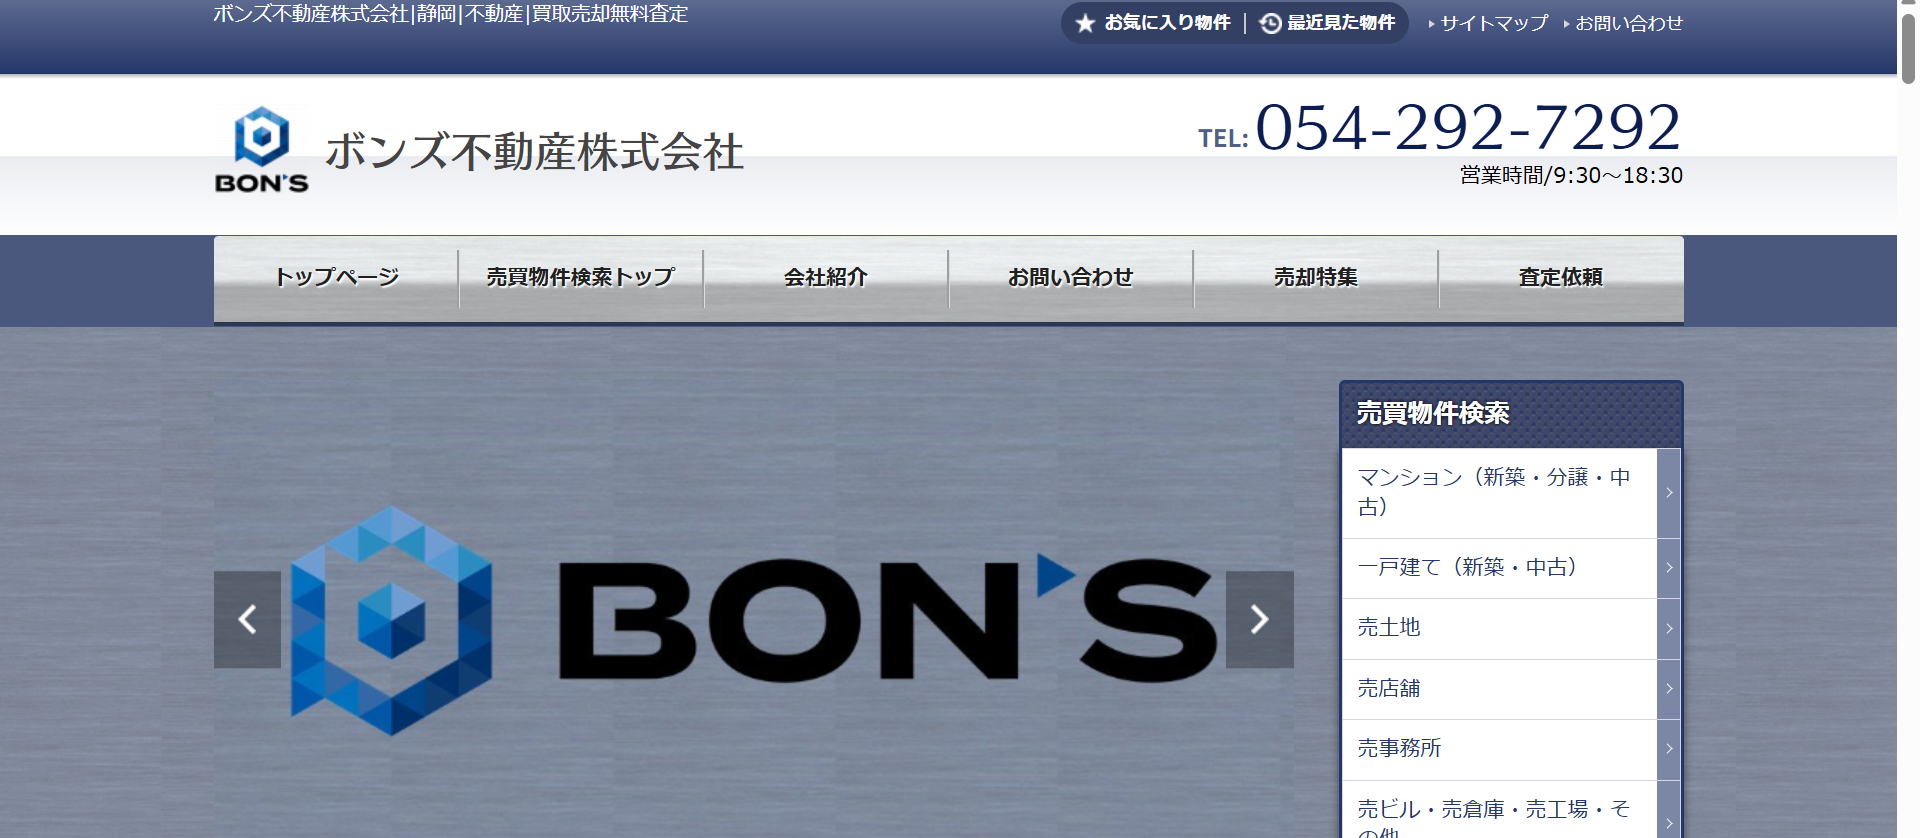Click chevron beside 一戸建て row
This screenshot has width=1920, height=838.
pyautogui.click(x=1669, y=568)
